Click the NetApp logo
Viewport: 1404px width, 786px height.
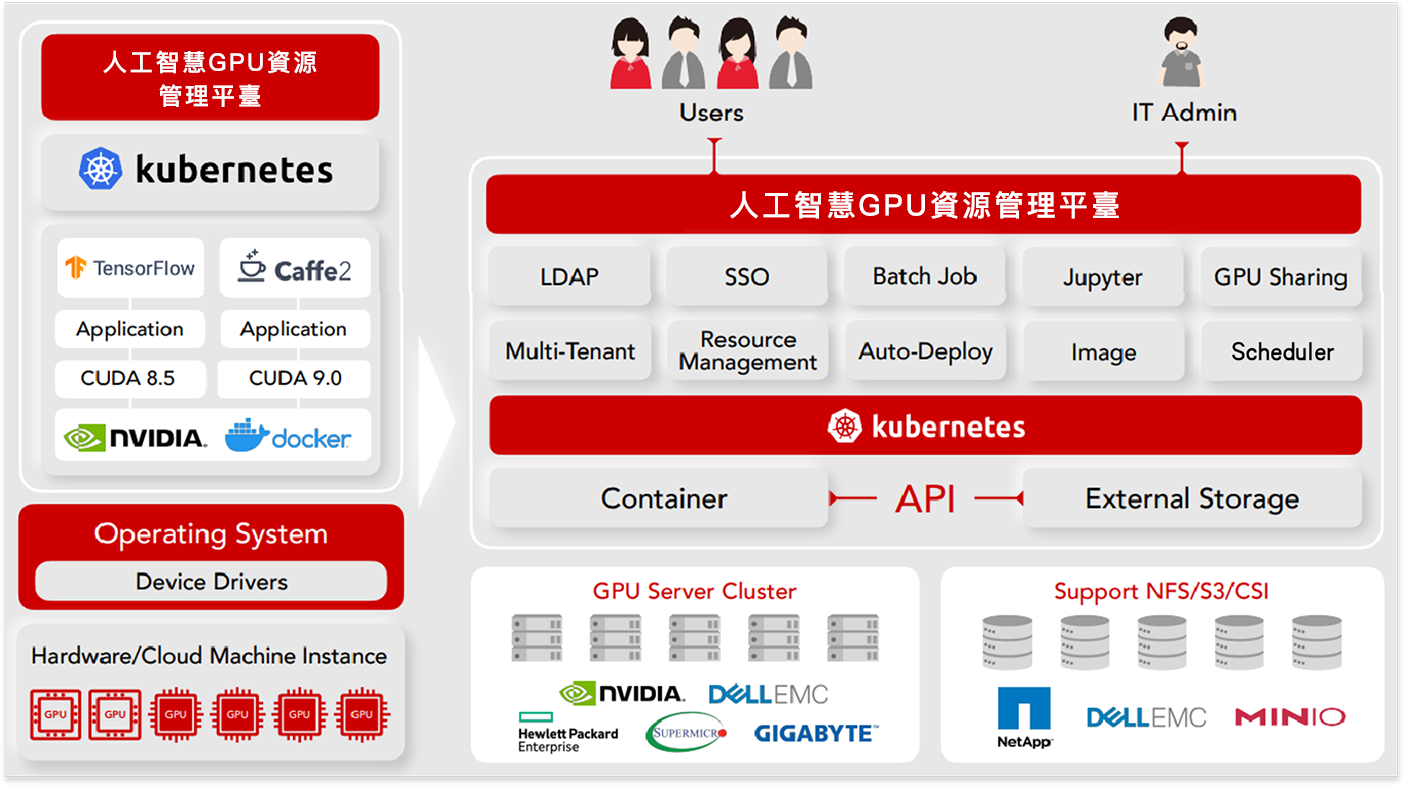pyautogui.click(x=1024, y=716)
